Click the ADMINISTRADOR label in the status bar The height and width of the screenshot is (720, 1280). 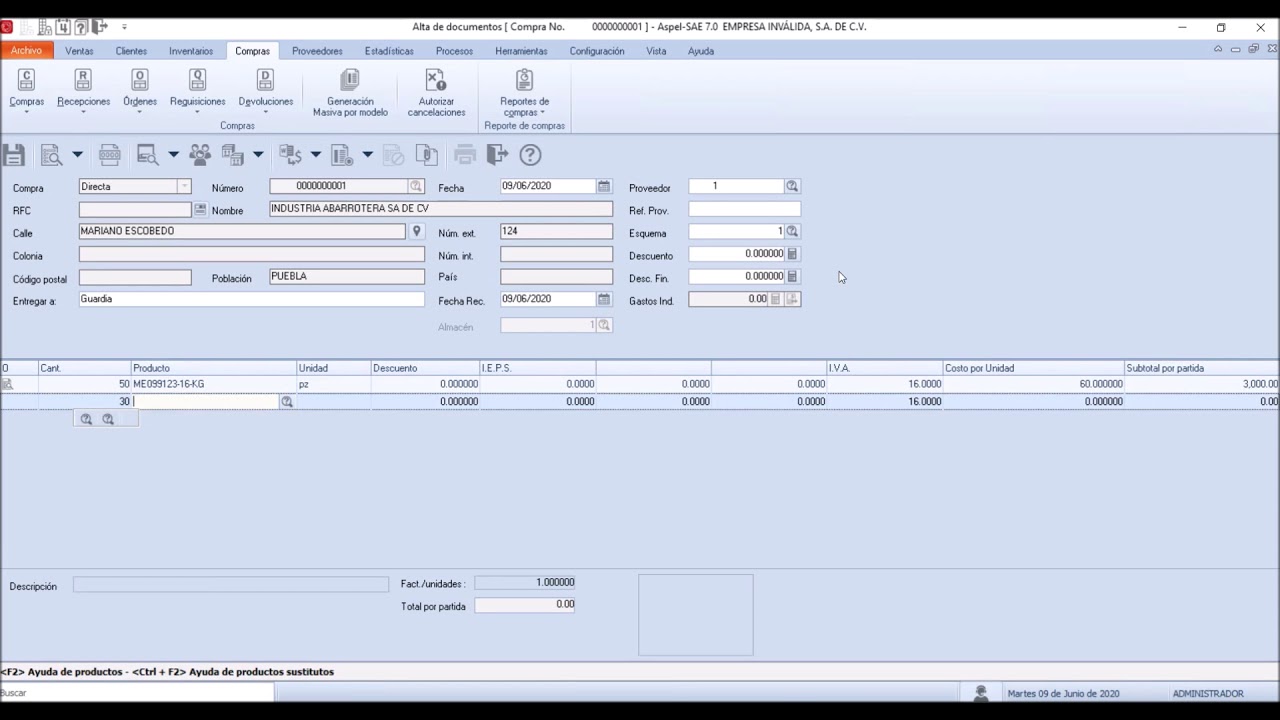pos(1208,694)
